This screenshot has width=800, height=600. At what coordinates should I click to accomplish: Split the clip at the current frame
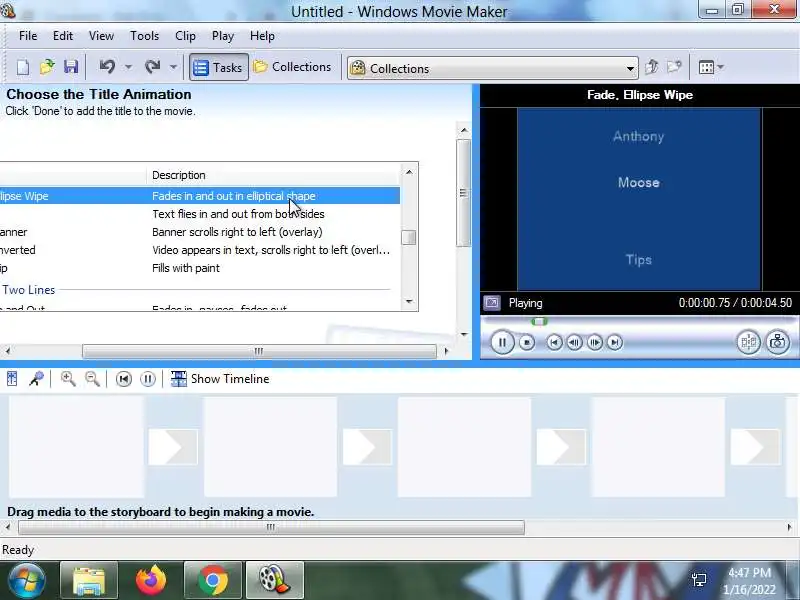[x=748, y=342]
